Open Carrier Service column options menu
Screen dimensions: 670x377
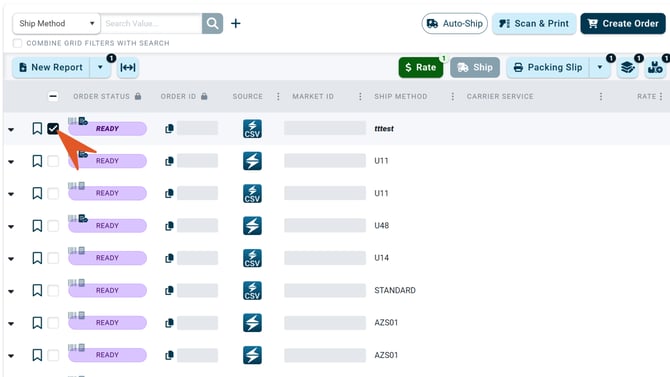click(601, 96)
